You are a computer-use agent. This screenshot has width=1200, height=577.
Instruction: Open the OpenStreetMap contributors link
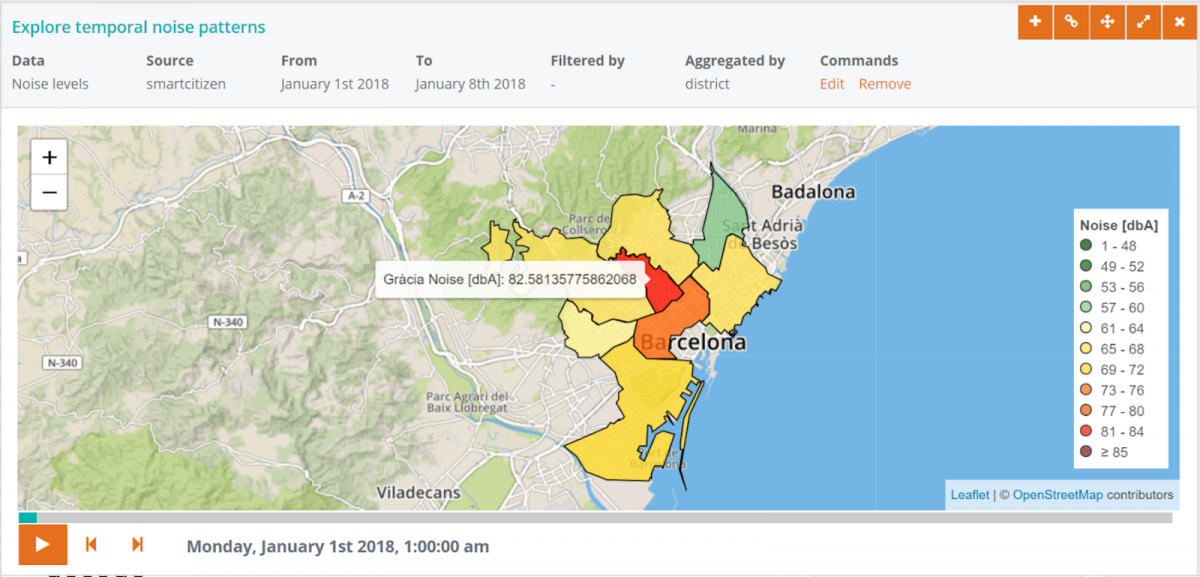click(1057, 495)
